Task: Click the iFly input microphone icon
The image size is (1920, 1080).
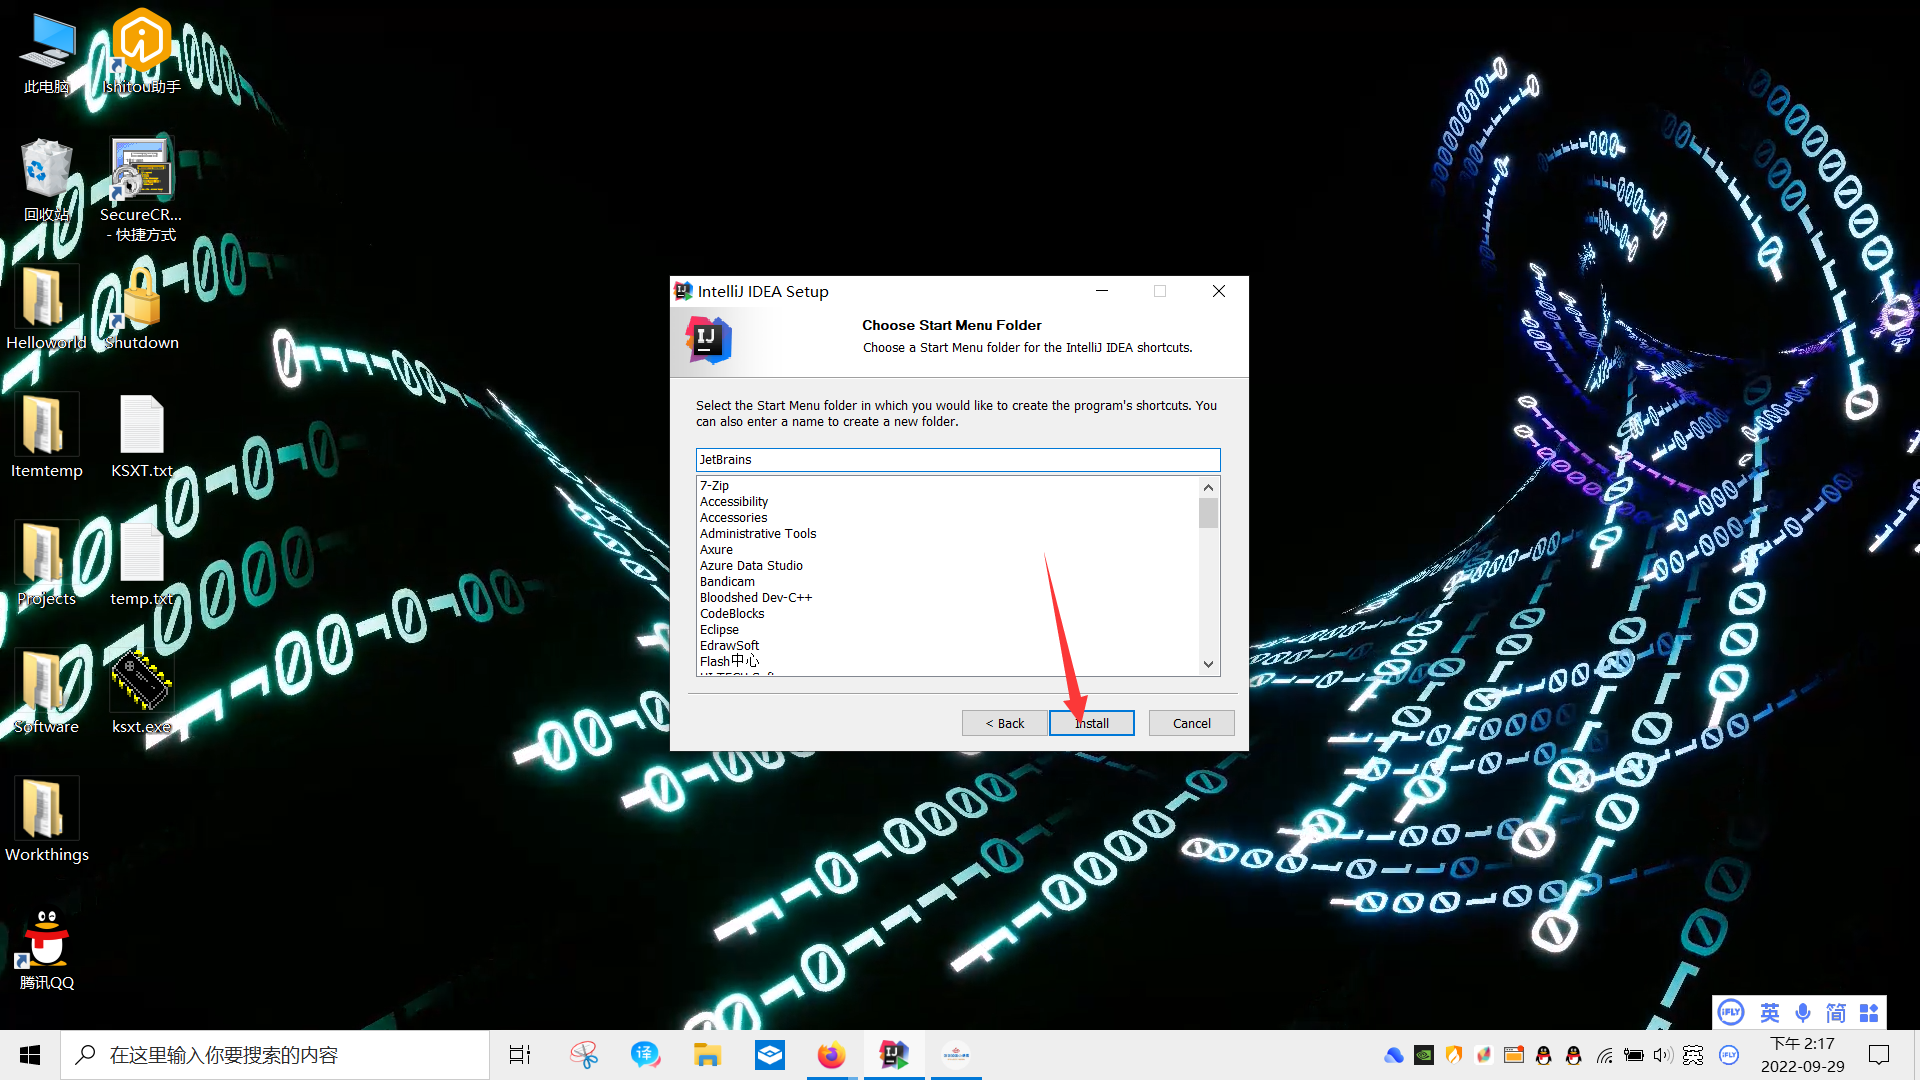Action: [x=1802, y=1013]
